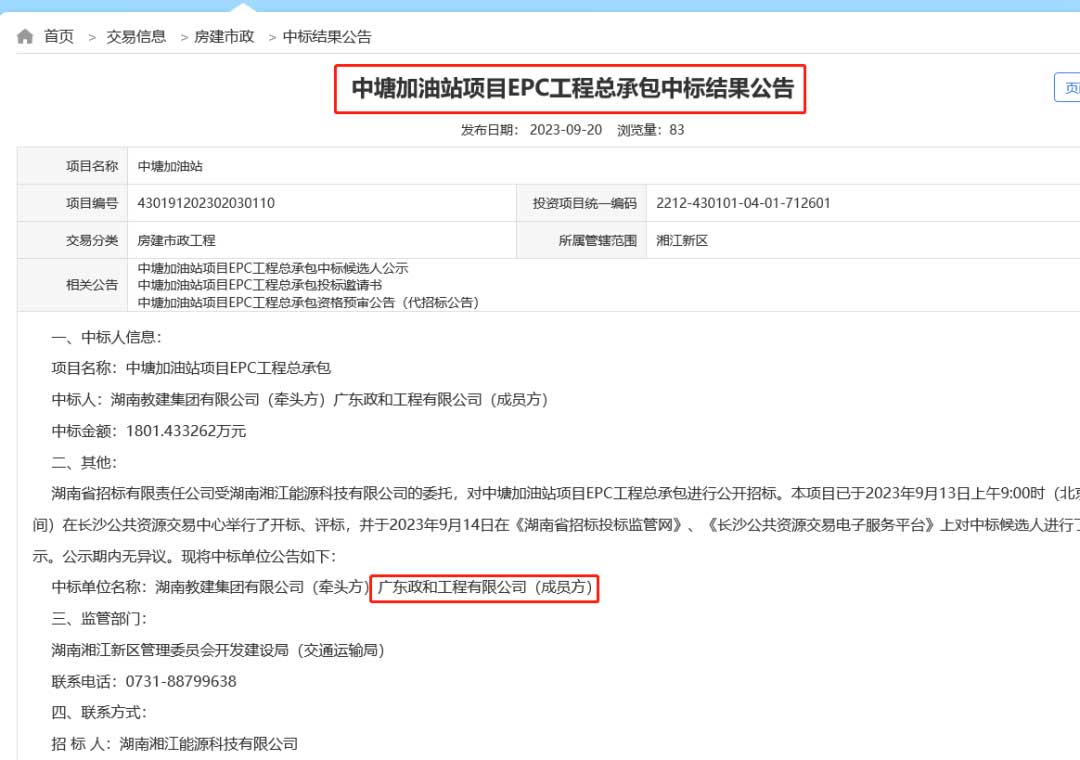
Task: Click the sentence 公示期内无异议。现将中标单位公告如下
Action: [199, 556]
